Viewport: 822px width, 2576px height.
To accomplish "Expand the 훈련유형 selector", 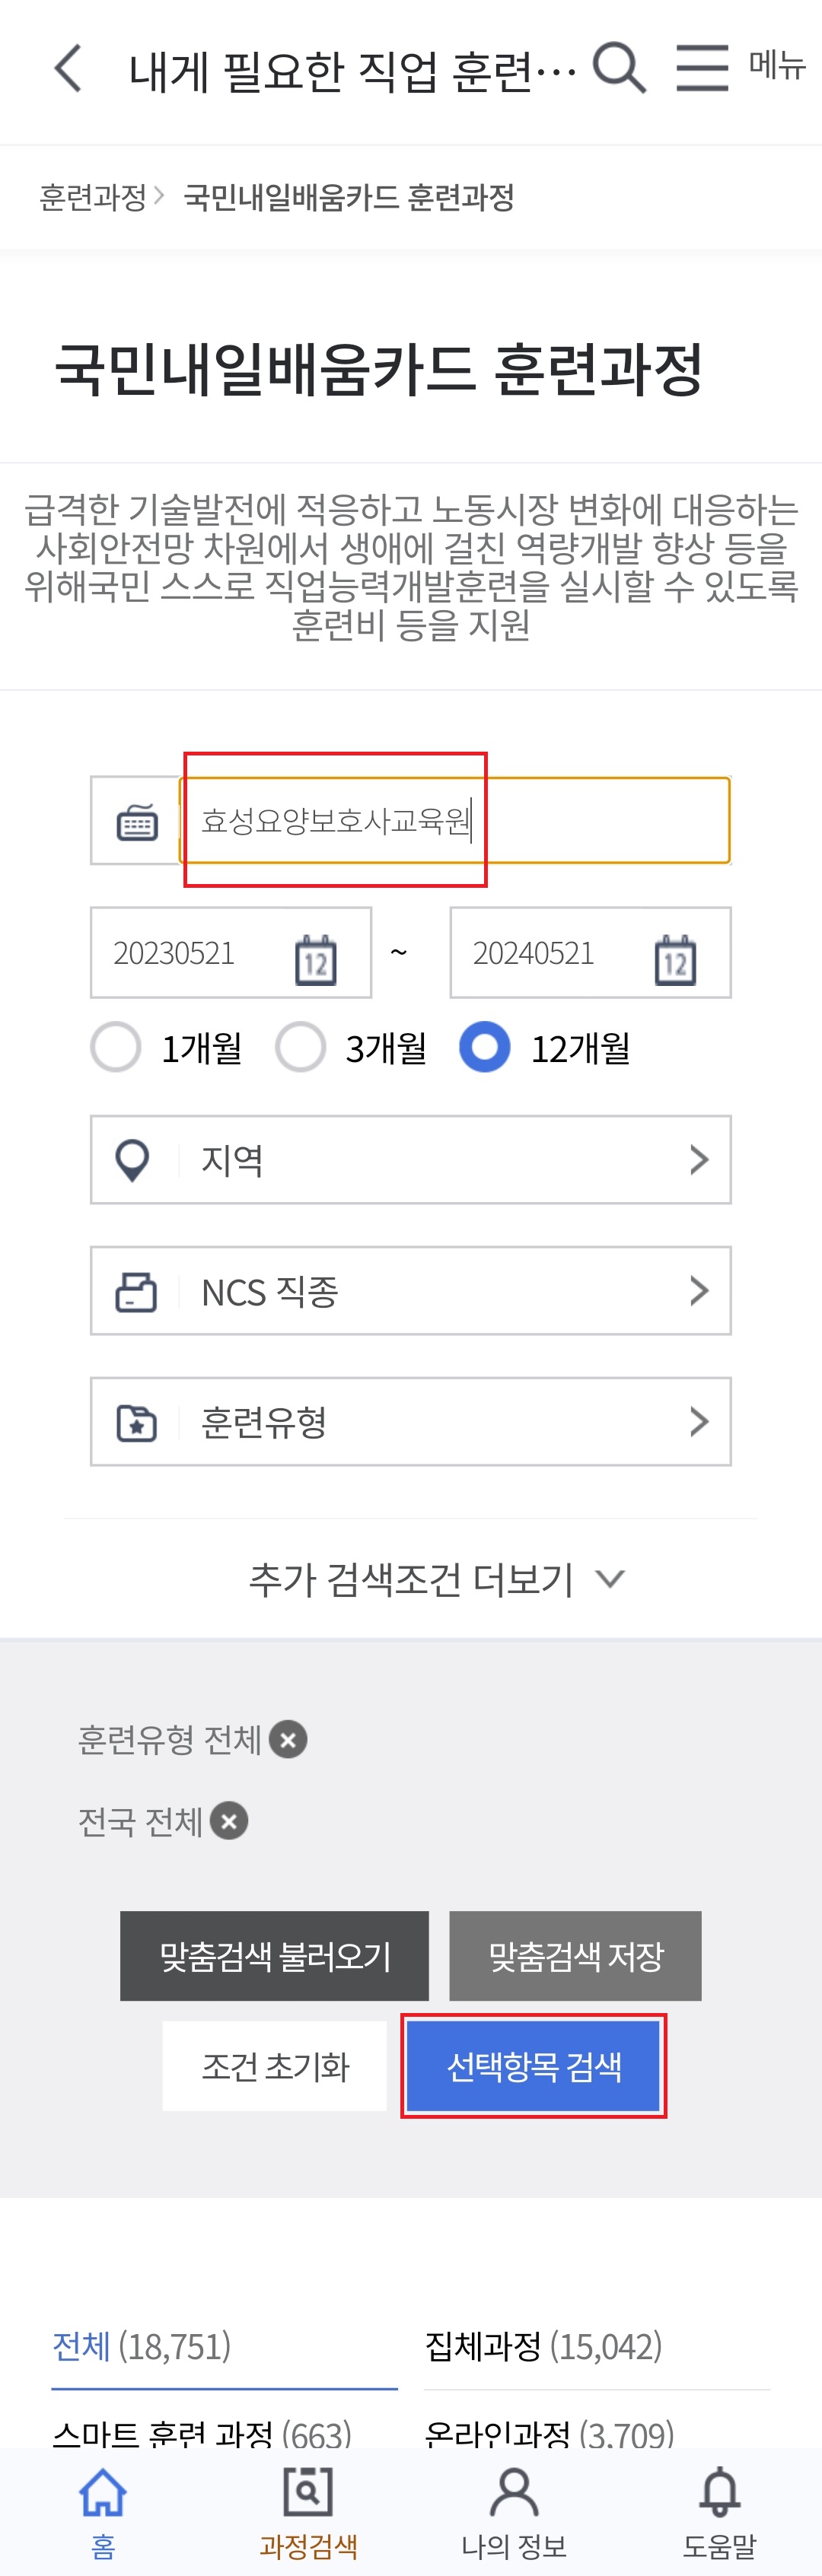I will [411, 1422].
